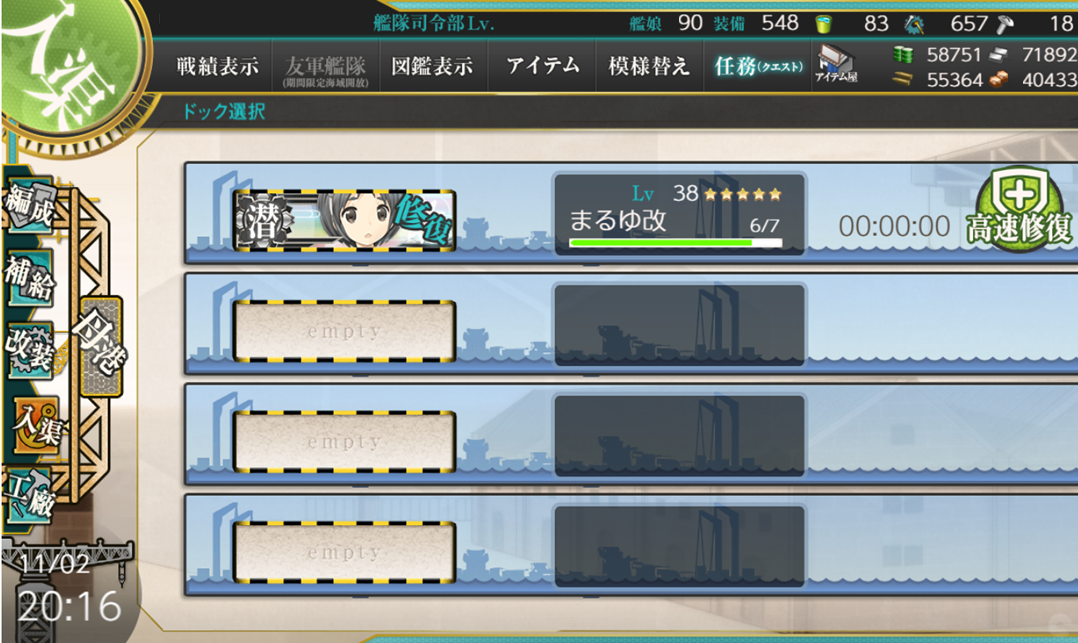Select the アイテム menu entry
The height and width of the screenshot is (643, 1078).
coord(542,66)
